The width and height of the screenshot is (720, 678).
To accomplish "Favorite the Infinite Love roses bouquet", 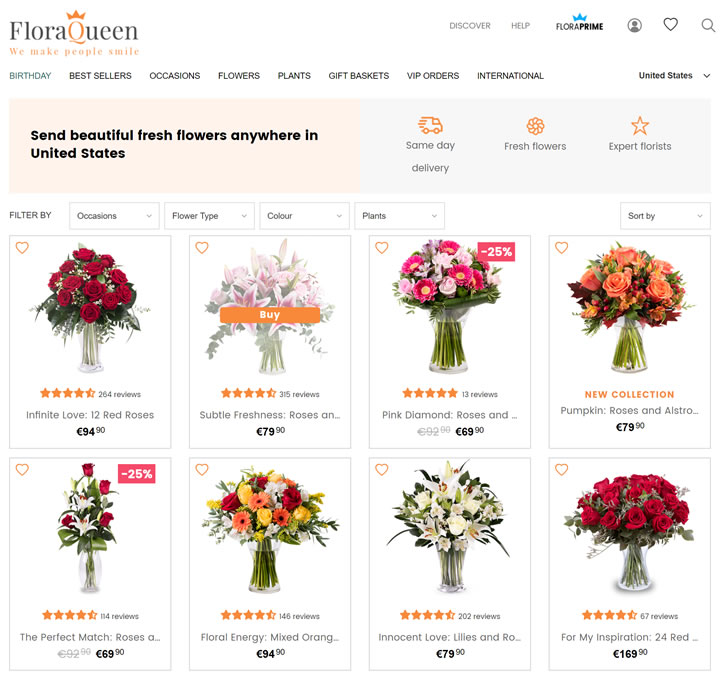I will [x=22, y=248].
